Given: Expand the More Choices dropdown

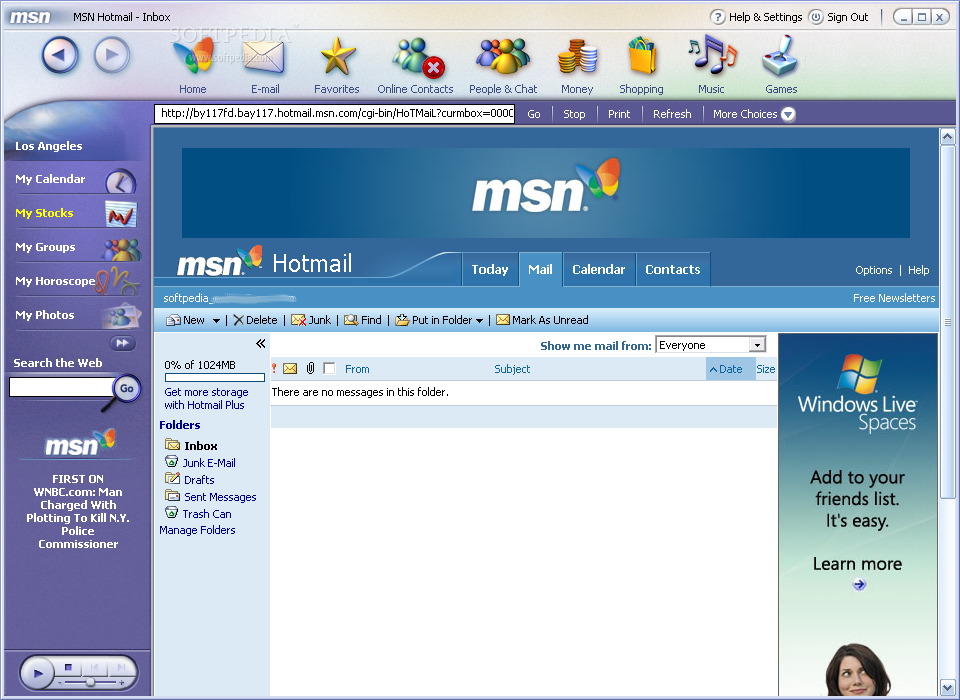Looking at the screenshot, I should (788, 114).
